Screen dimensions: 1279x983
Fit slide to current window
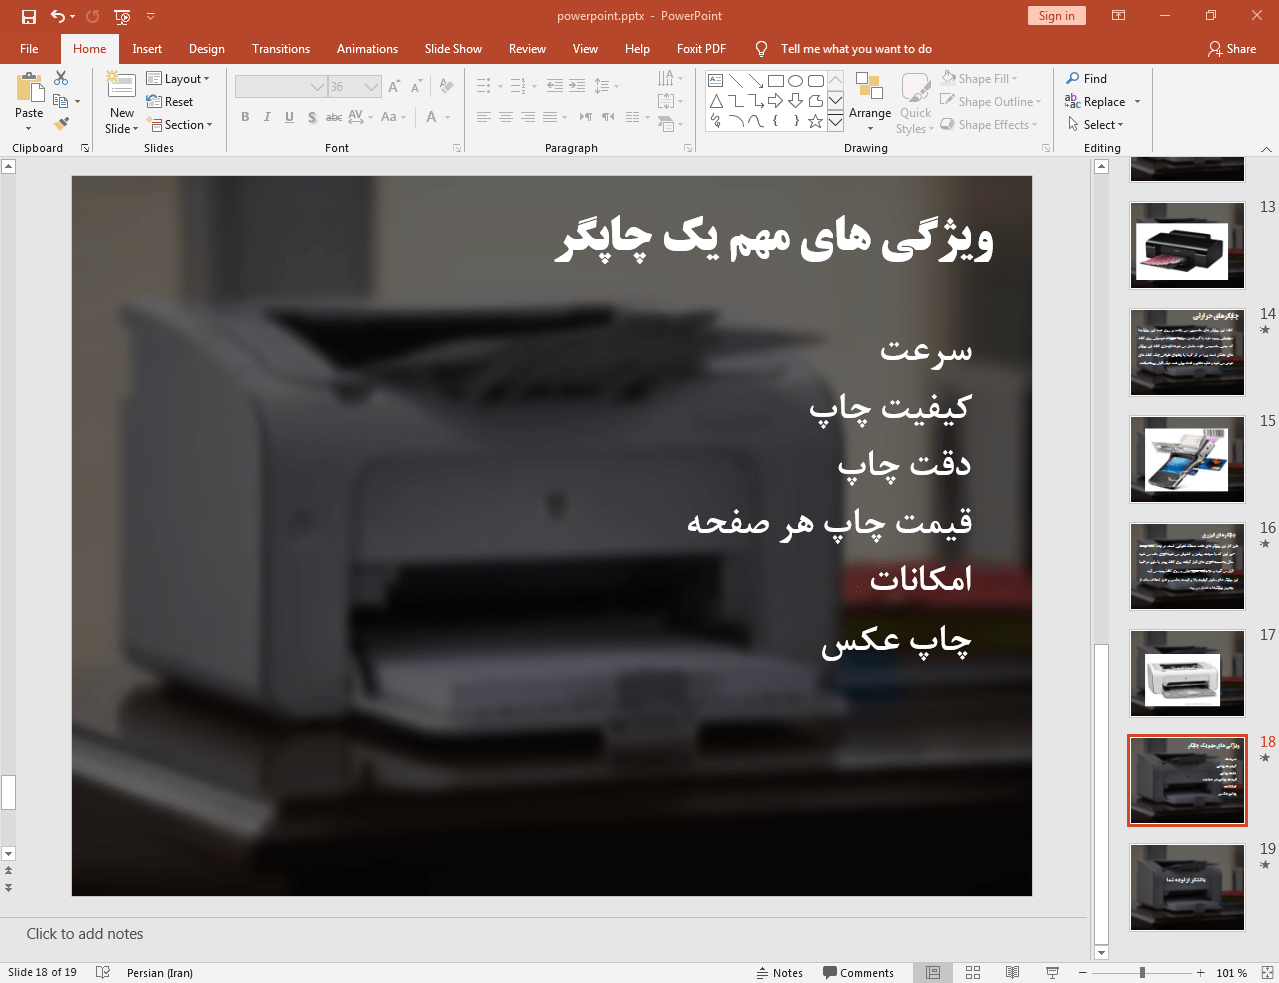click(x=1267, y=972)
